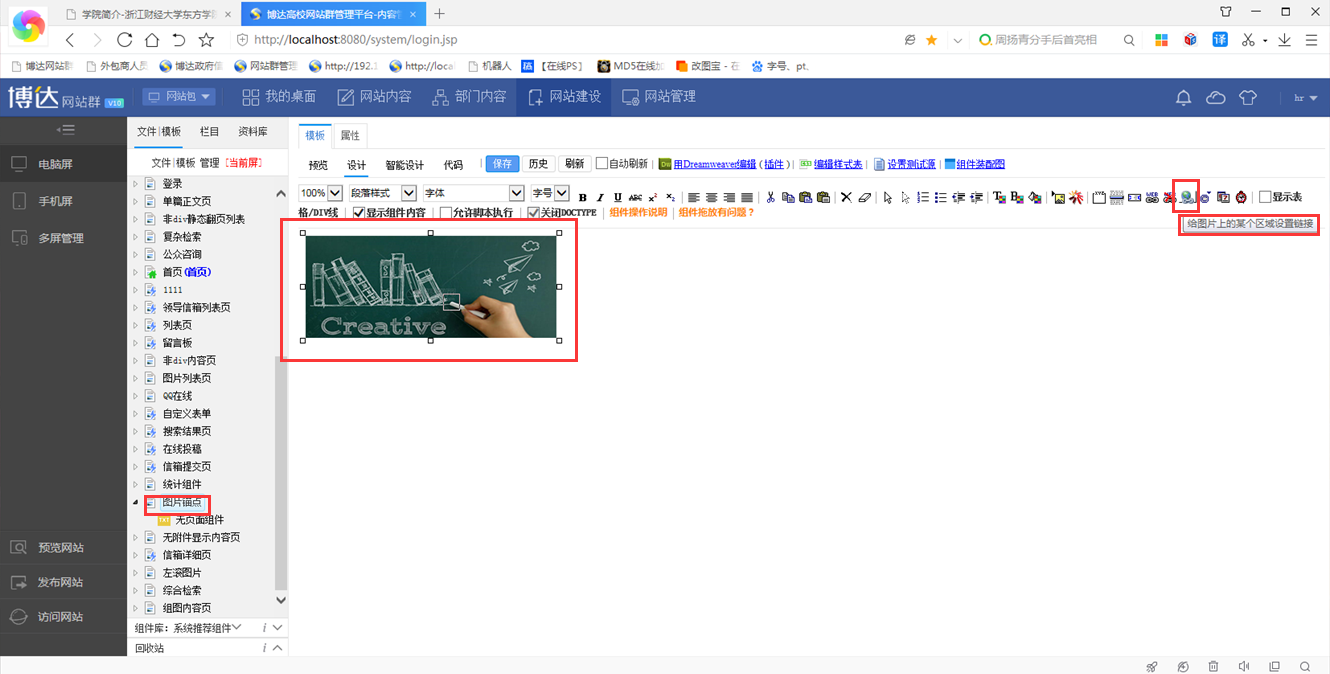Image resolution: width=1330 pixels, height=674 pixels.
Task: Select 留言板 in the template tree
Action: click(177, 343)
